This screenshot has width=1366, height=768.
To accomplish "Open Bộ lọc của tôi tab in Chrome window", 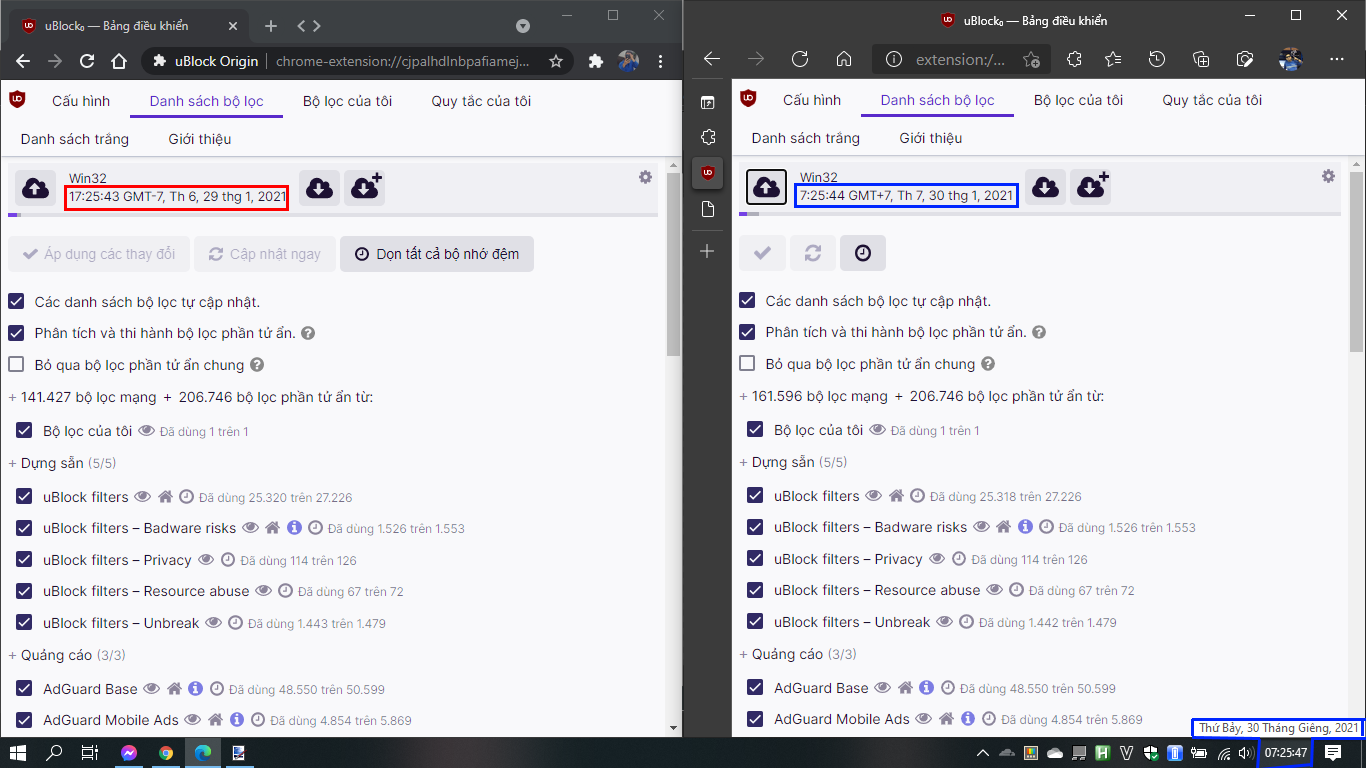I will [x=347, y=101].
